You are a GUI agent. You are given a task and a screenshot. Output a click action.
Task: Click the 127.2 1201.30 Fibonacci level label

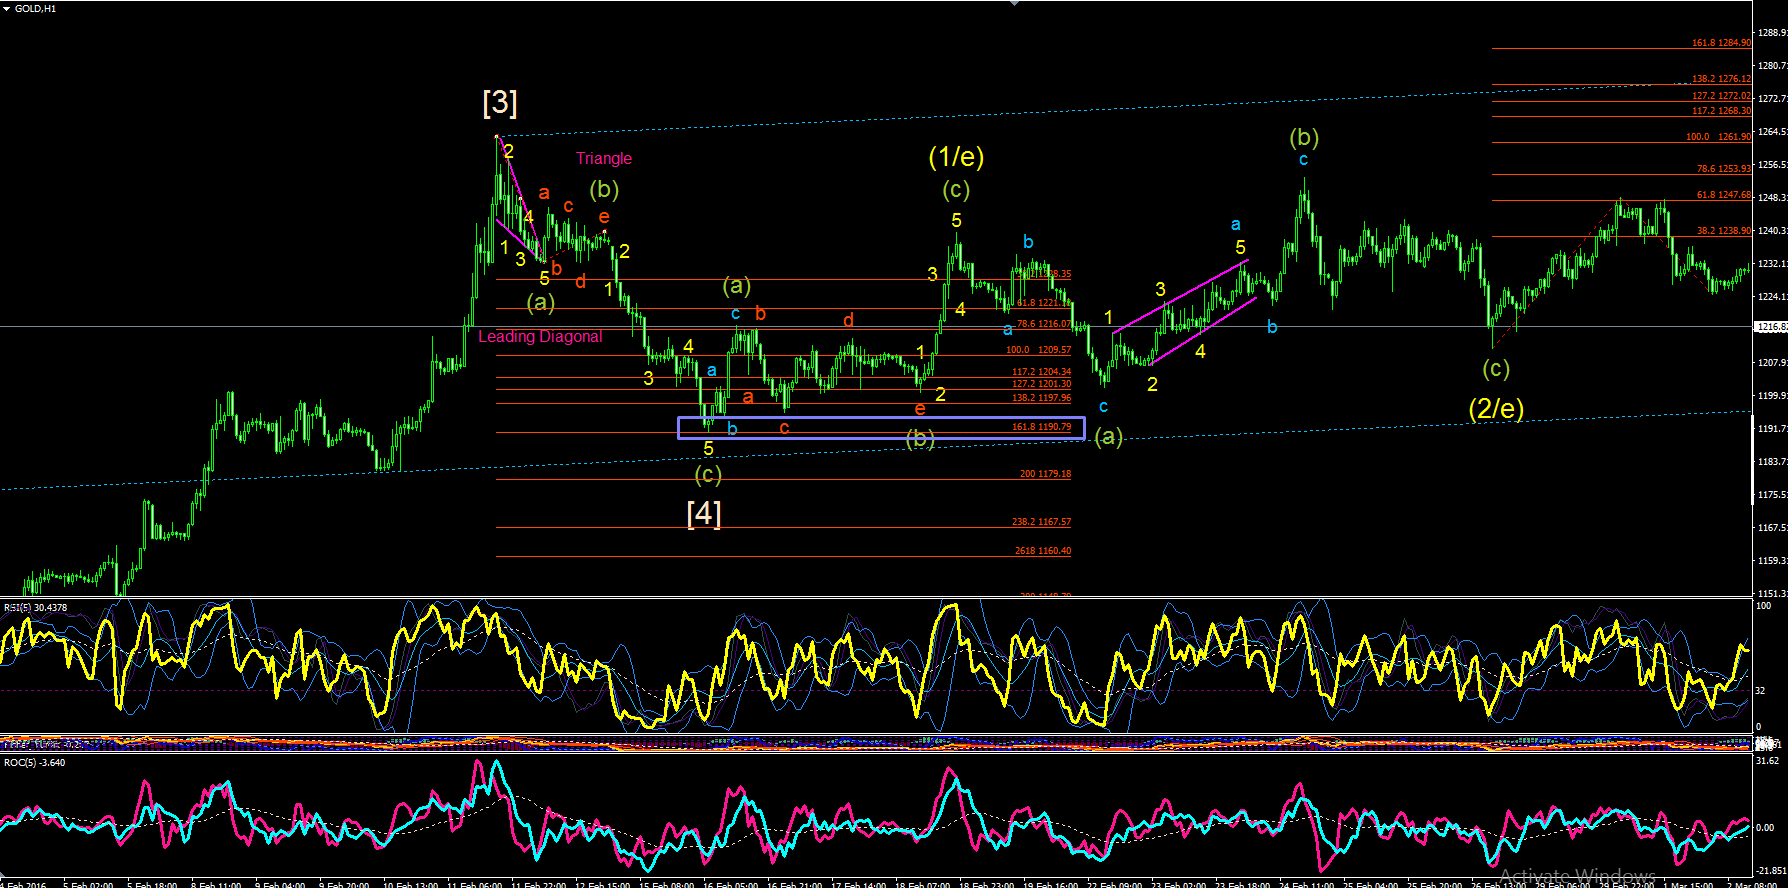pyautogui.click(x=1041, y=384)
